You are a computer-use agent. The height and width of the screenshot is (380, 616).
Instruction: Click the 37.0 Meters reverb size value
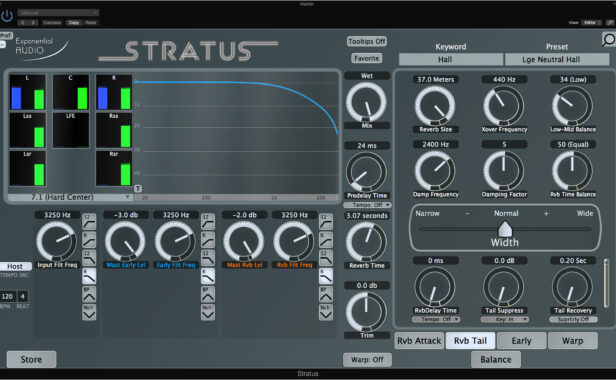coord(435,79)
